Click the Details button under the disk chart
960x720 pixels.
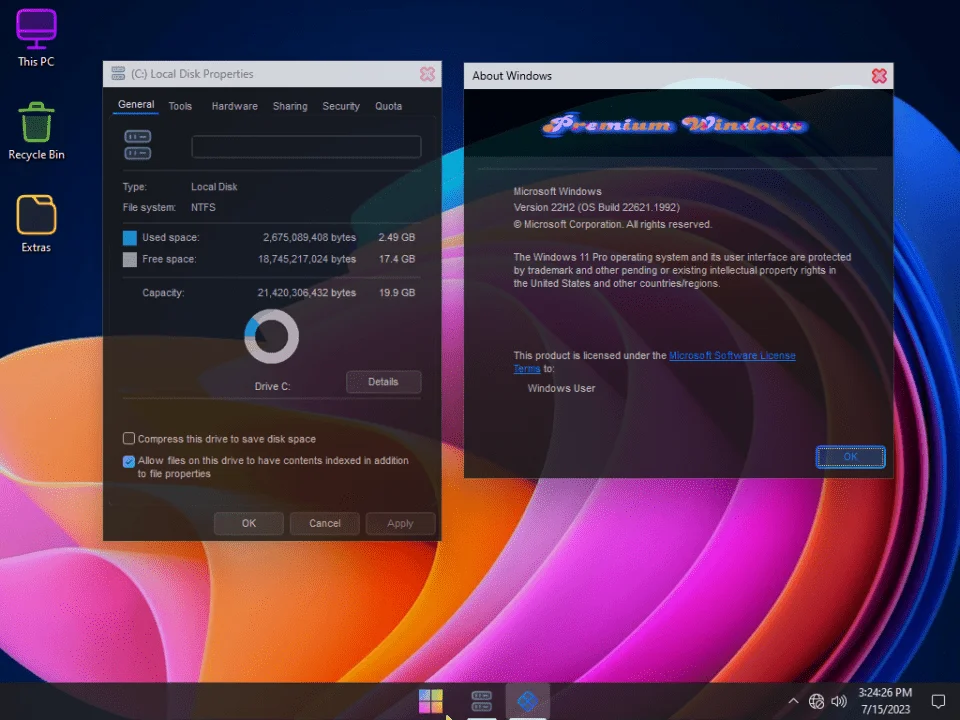[383, 382]
